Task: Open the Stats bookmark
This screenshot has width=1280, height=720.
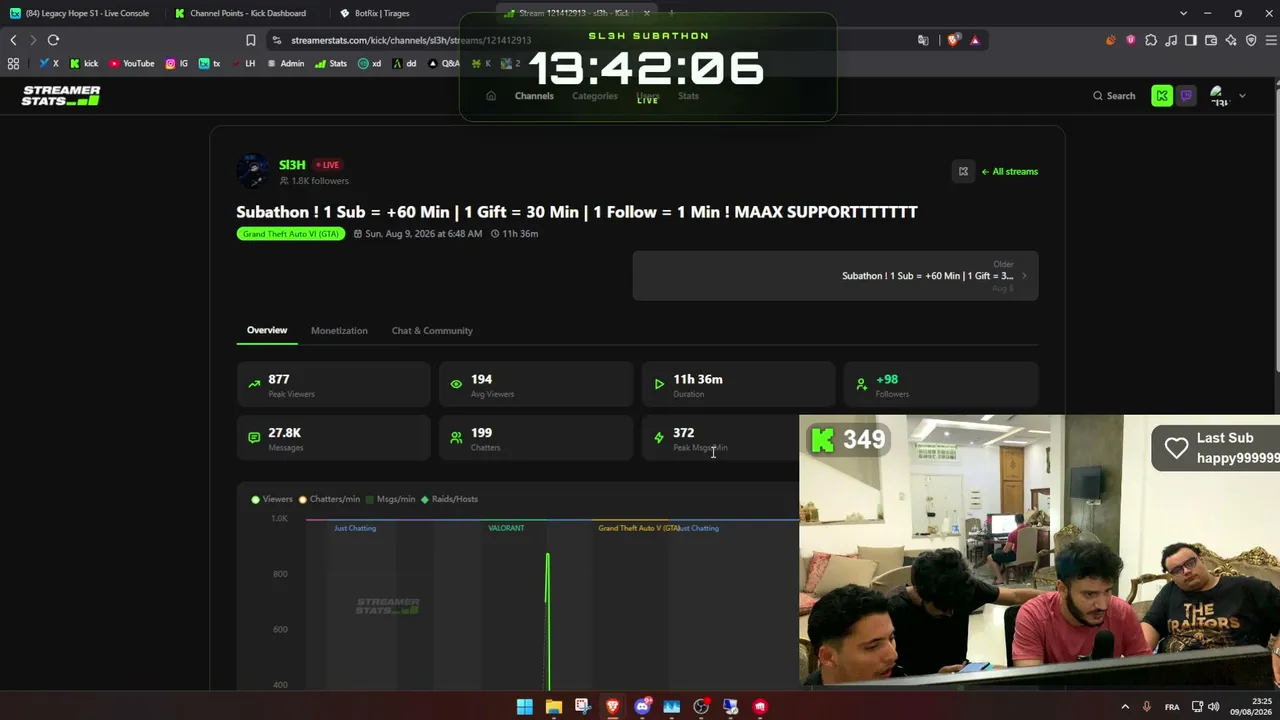Action: point(331,63)
